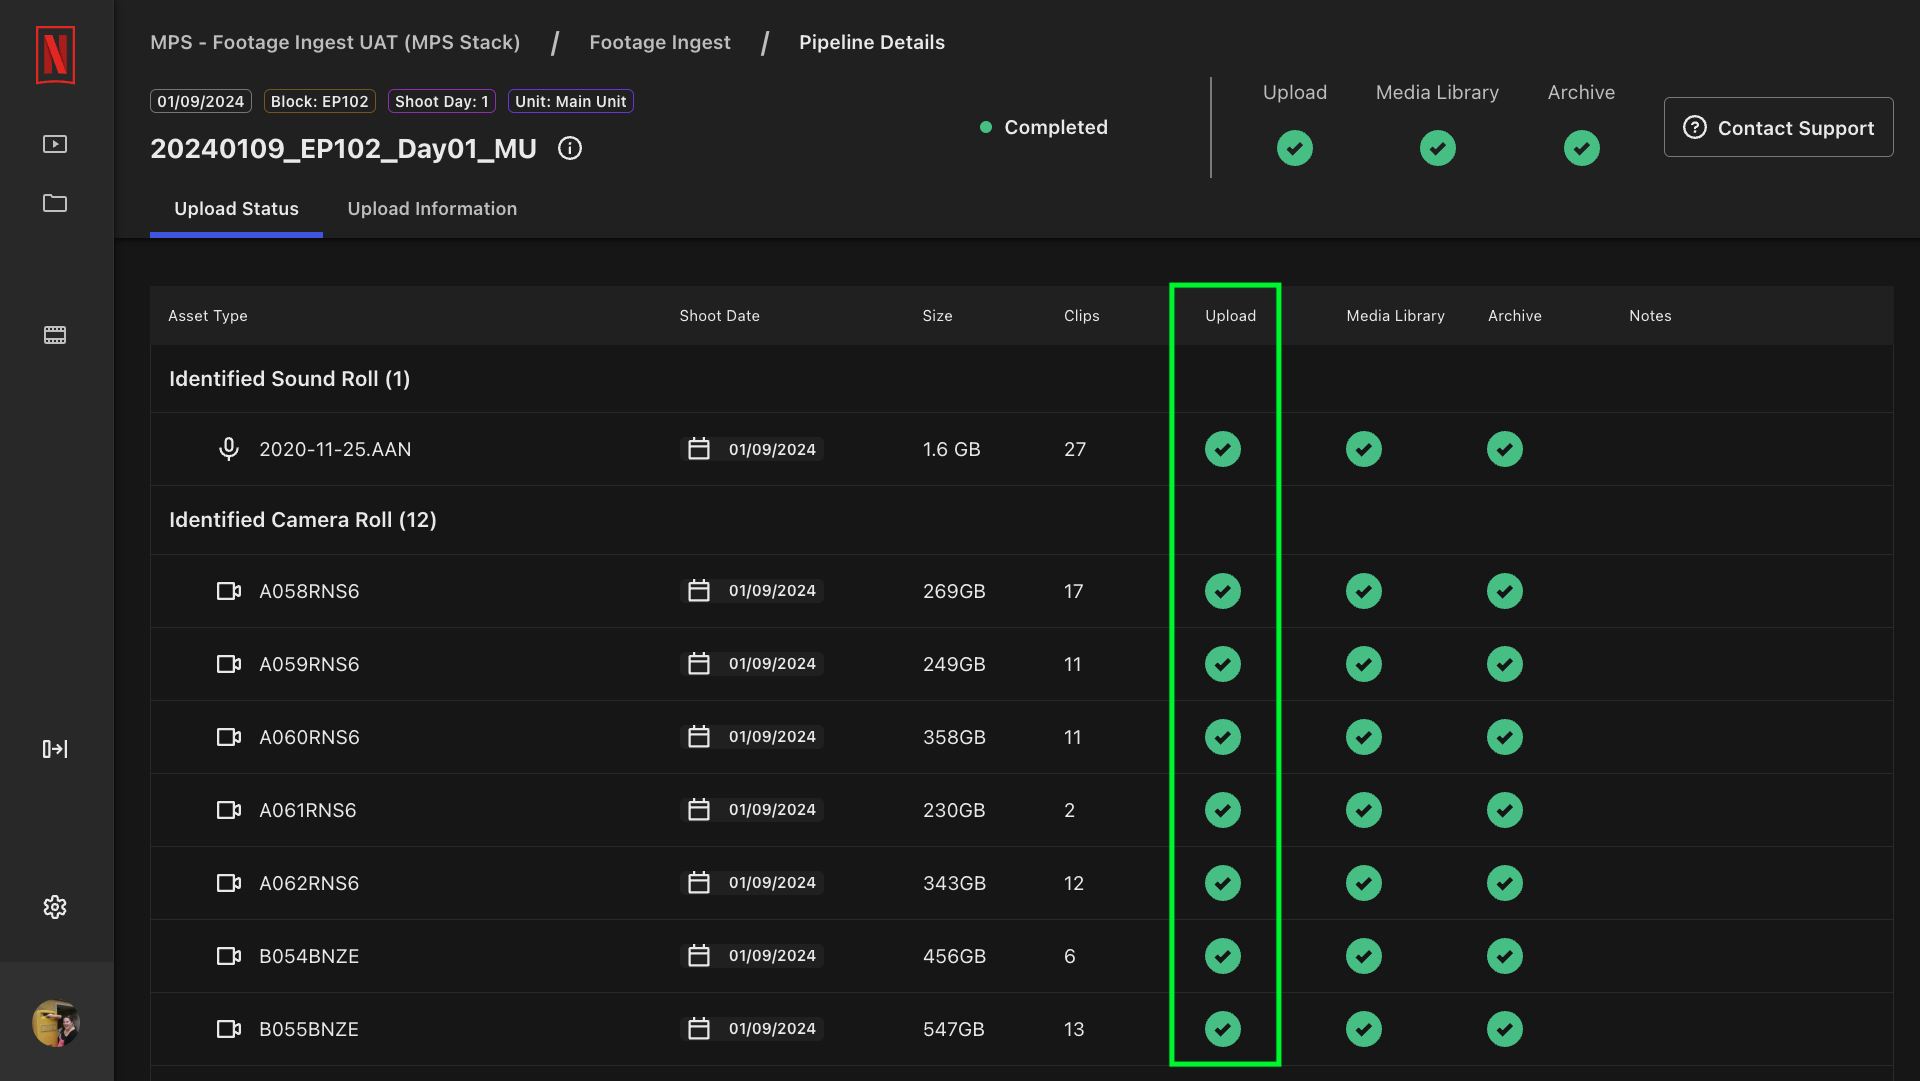Click the Pipeline Details breadcrumb
The image size is (1920, 1081).
(x=872, y=42)
